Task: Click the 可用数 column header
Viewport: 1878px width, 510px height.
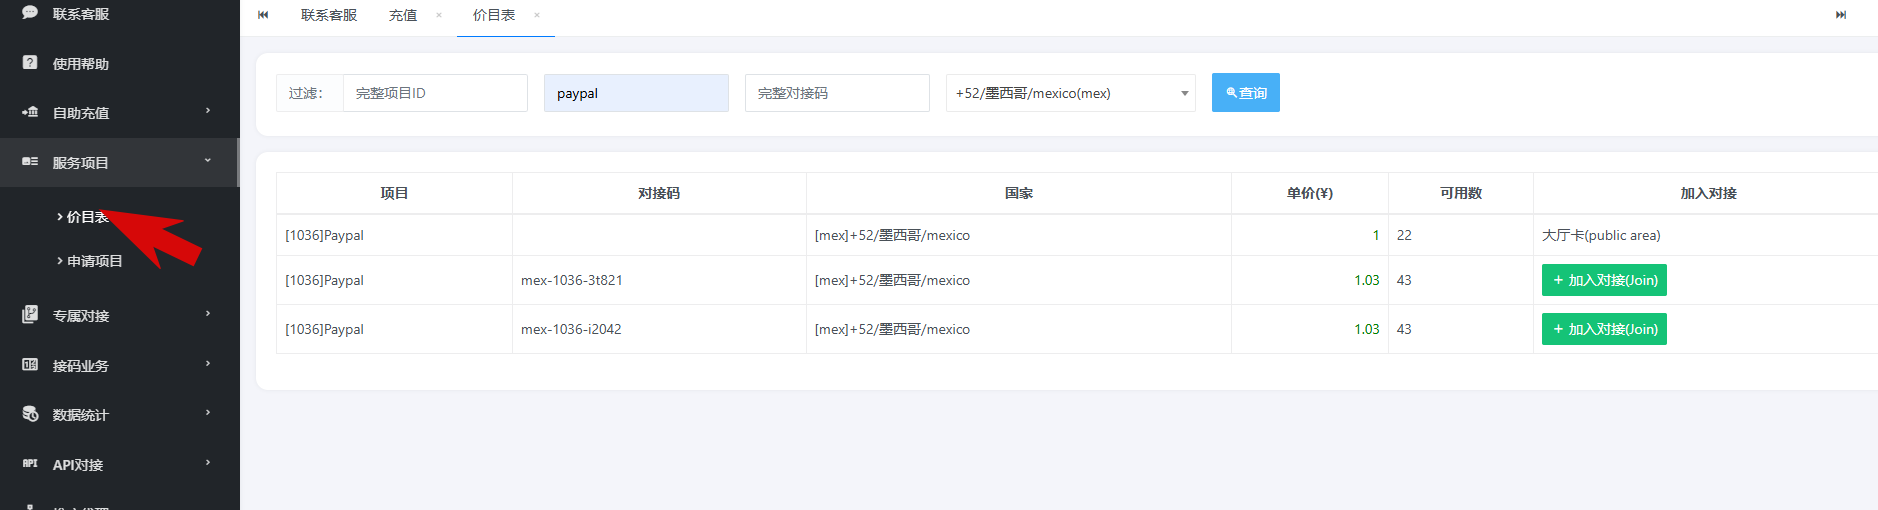Action: click(x=1461, y=193)
